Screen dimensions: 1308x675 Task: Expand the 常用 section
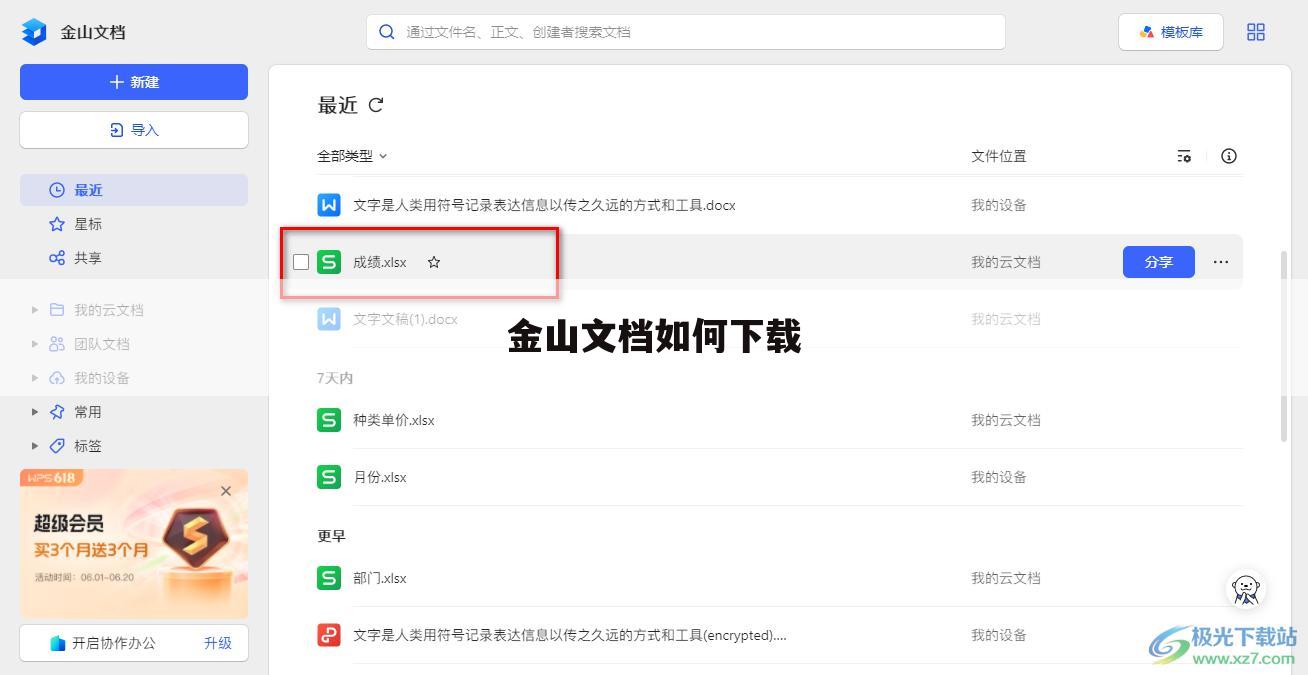(x=35, y=412)
